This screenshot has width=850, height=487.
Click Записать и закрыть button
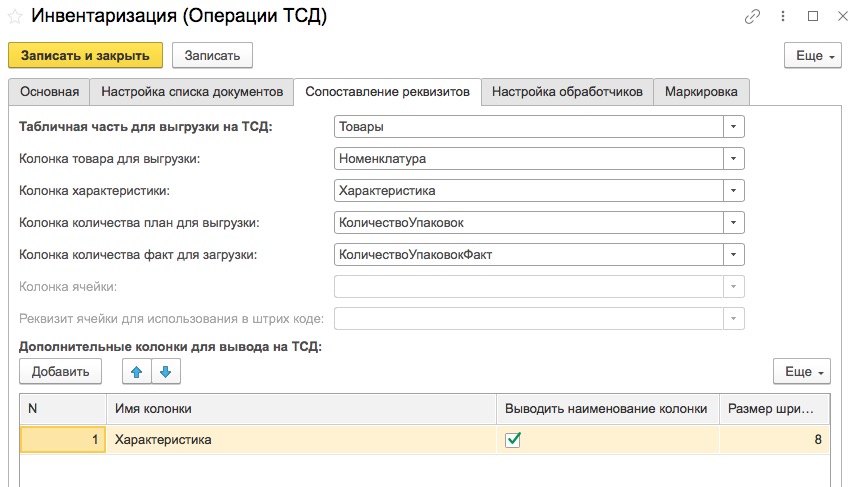tap(85, 55)
